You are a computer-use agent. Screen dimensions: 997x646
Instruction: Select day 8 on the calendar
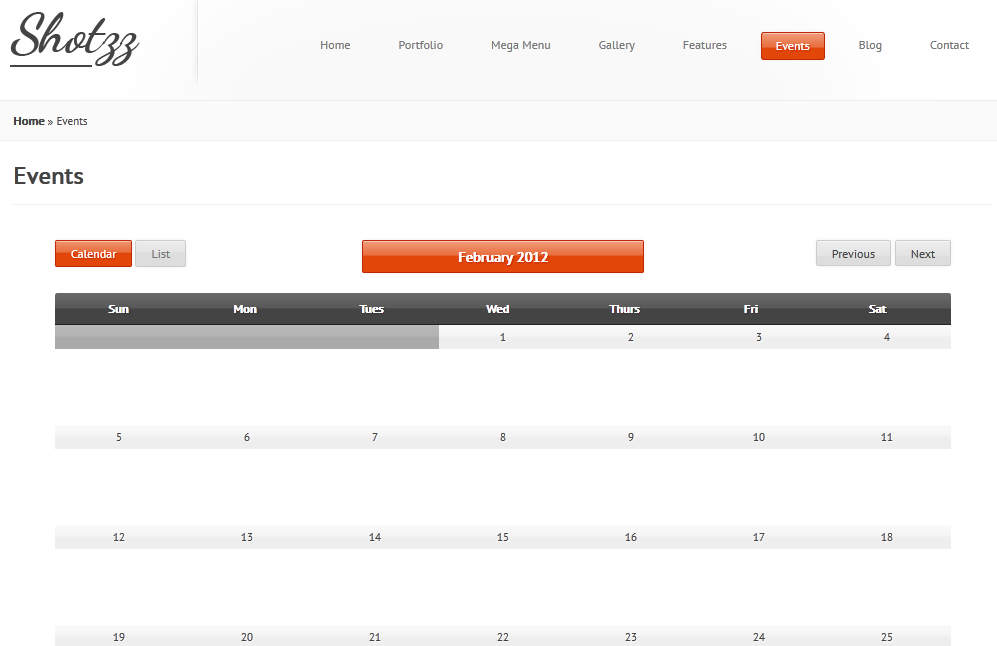click(503, 437)
